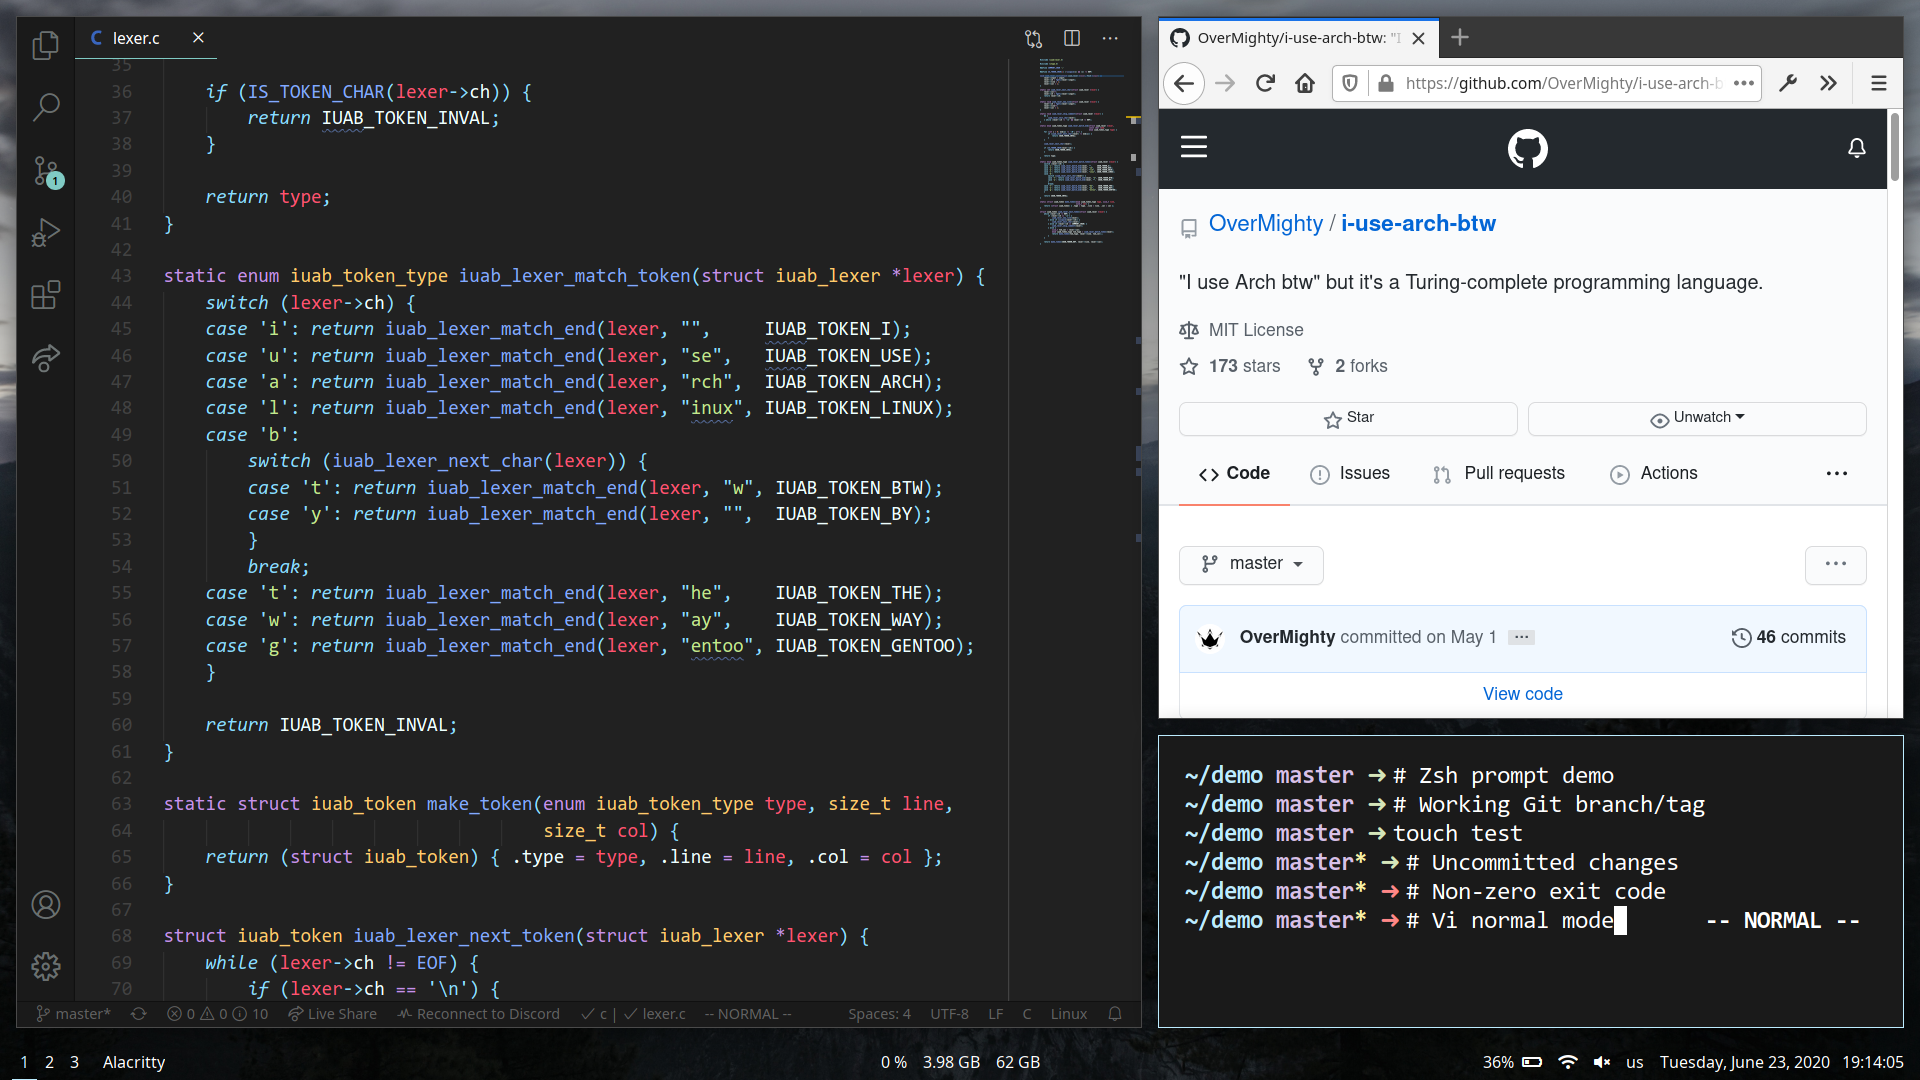The image size is (1920, 1080).
Task: Show more repository tabs ellipsis
Action: [1837, 474]
